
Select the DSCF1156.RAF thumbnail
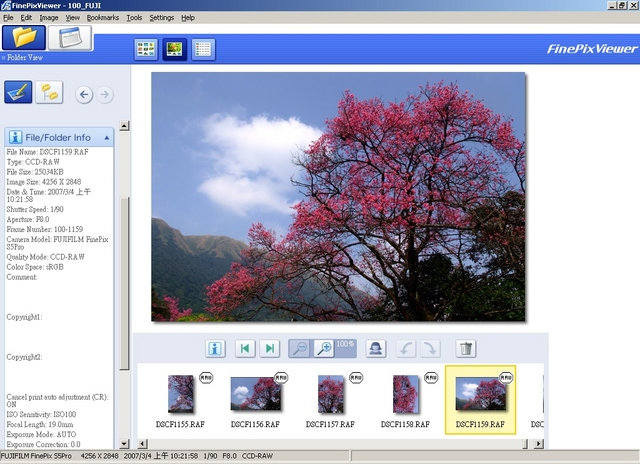tap(256, 399)
